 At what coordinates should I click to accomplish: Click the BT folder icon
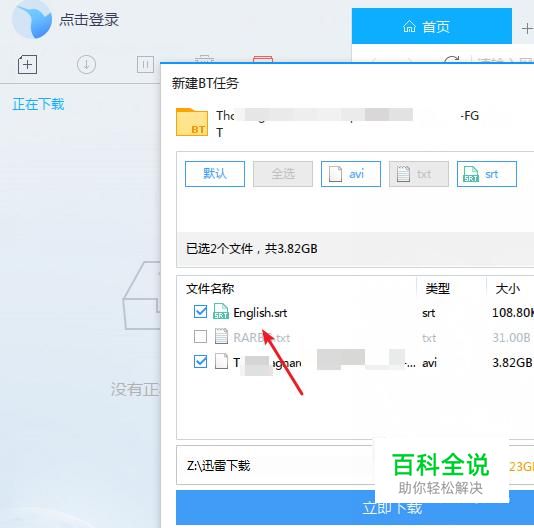(192, 122)
